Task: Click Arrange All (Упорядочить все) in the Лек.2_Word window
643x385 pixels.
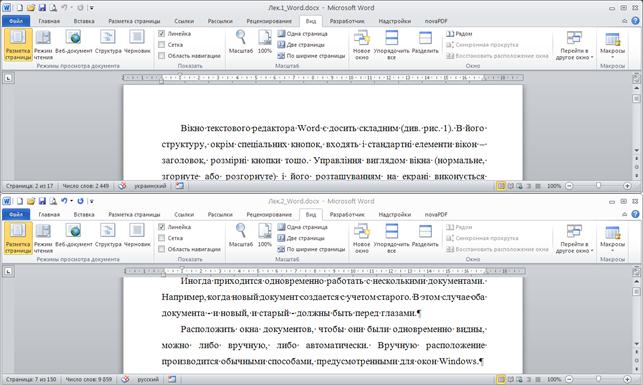Action: point(392,238)
